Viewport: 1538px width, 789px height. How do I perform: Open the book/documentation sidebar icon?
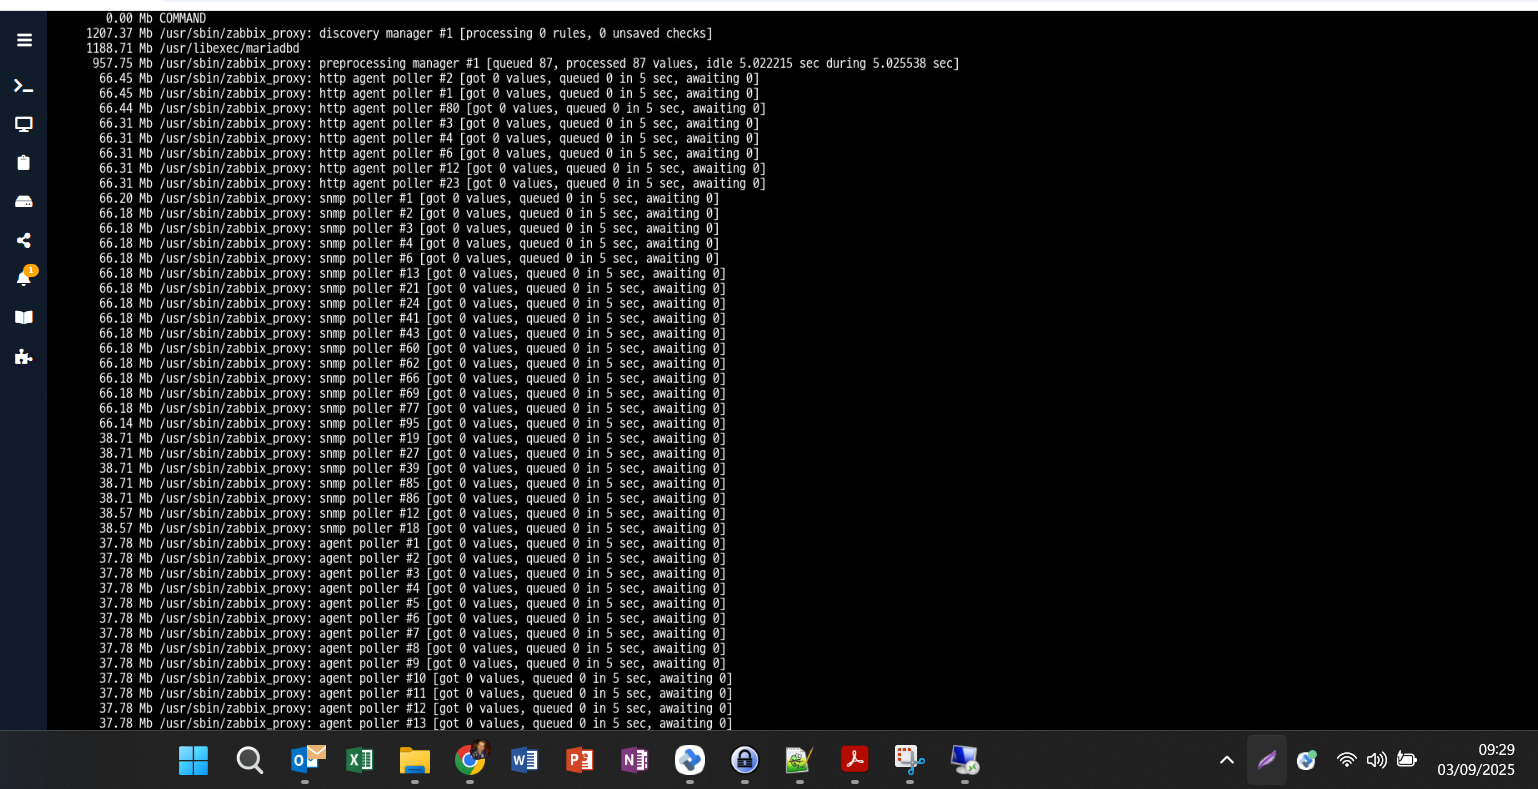click(24, 317)
